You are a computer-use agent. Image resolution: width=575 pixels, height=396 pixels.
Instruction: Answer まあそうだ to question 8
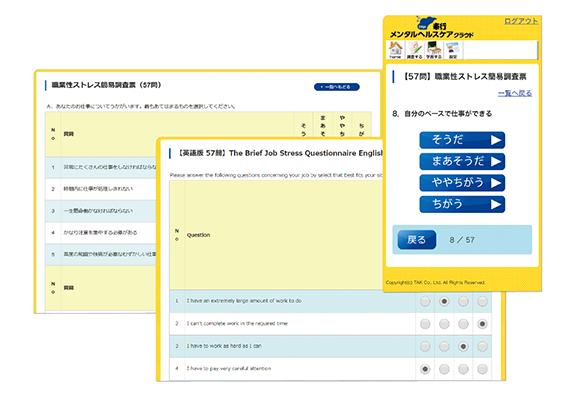pos(462,161)
